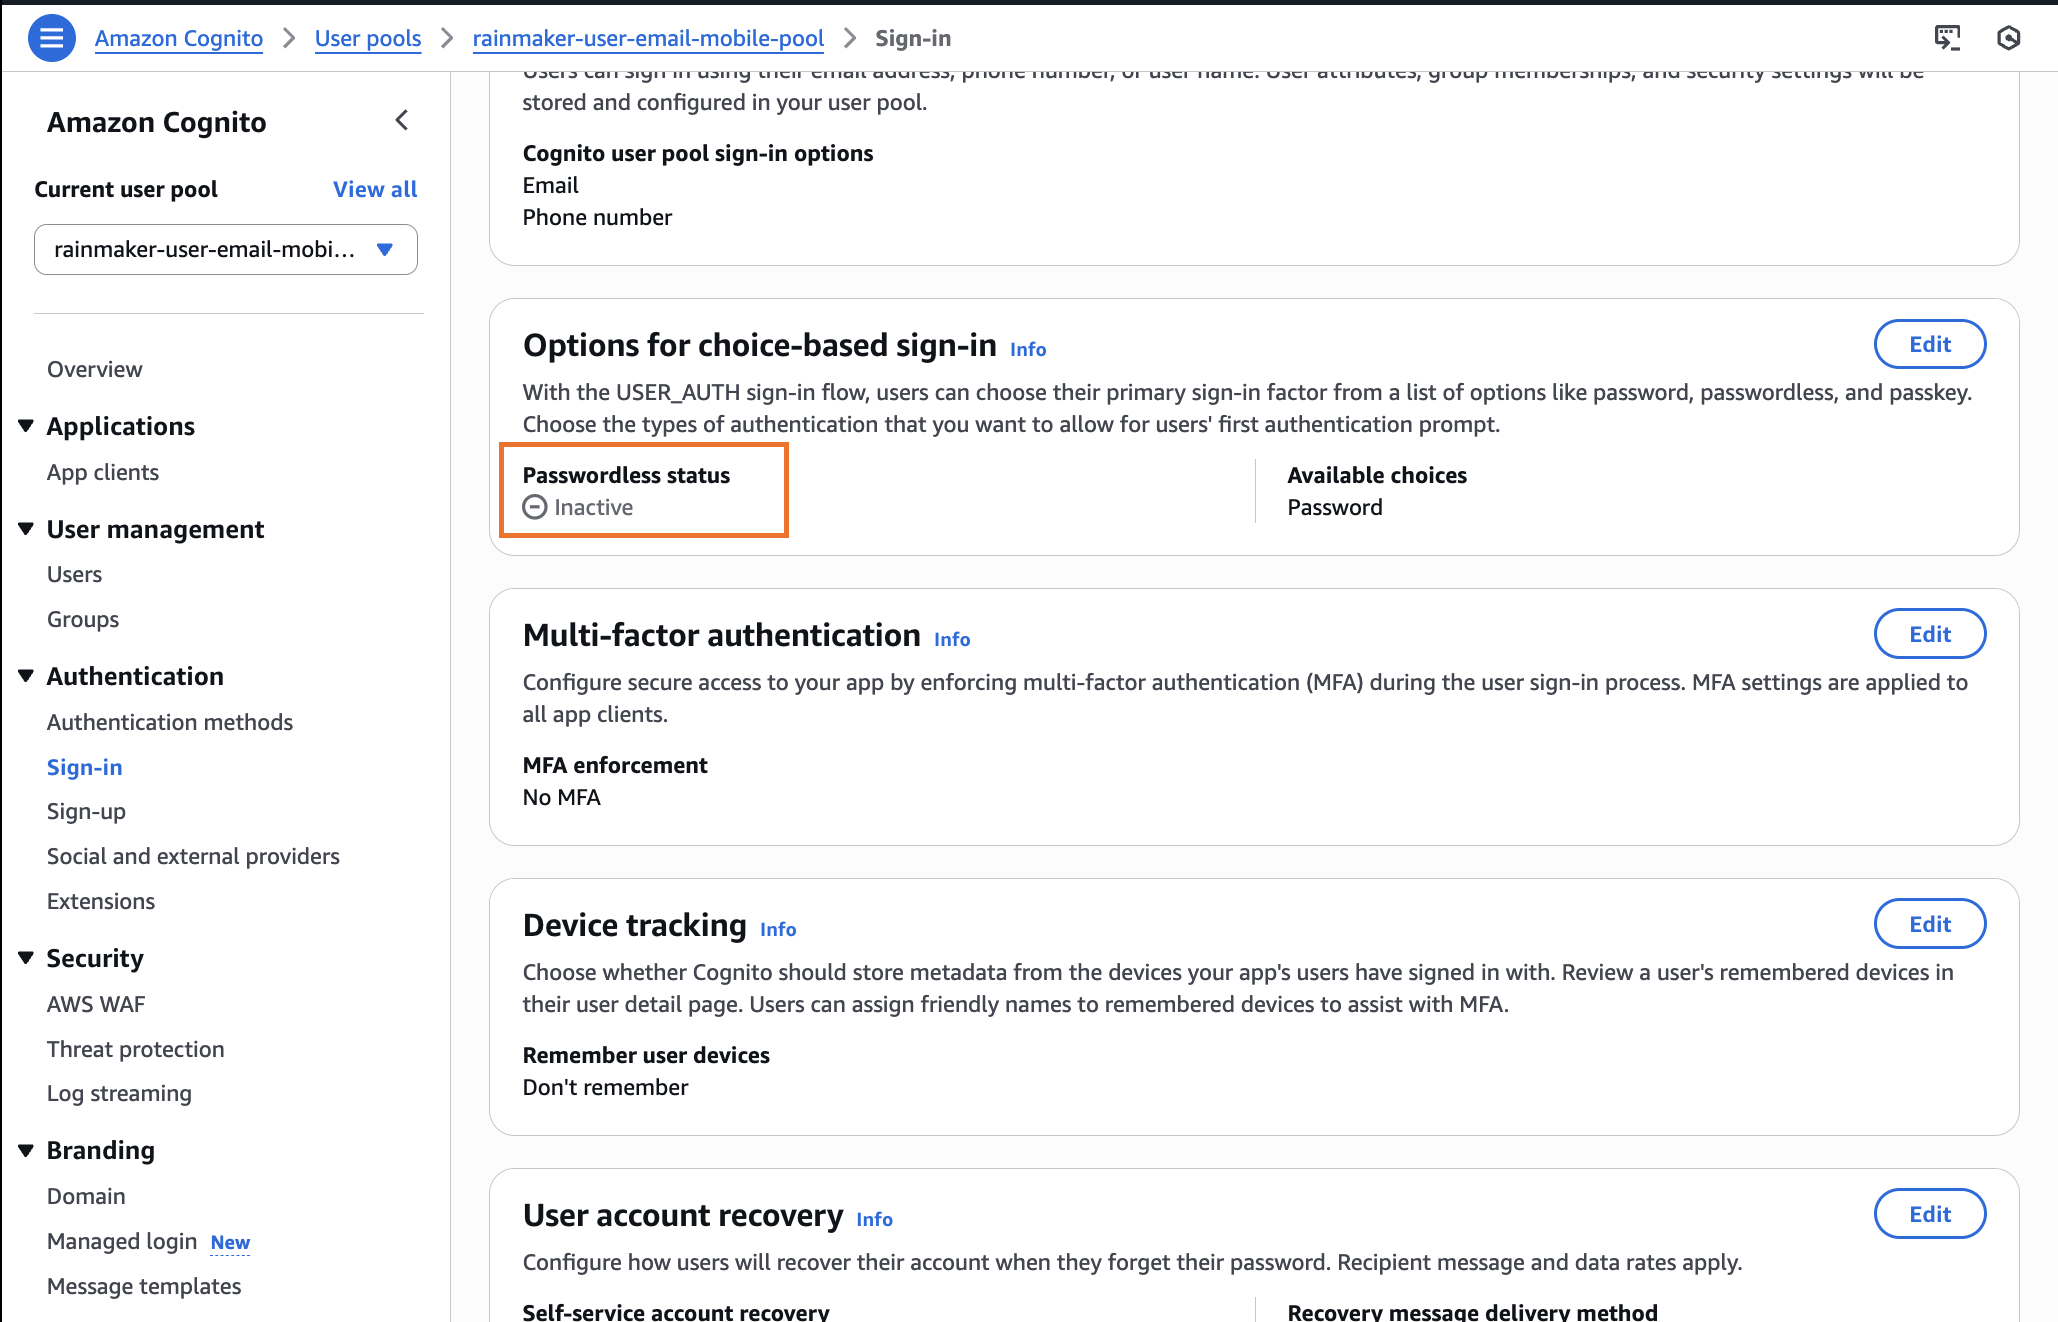
Task: Open the hamburger navigation menu
Action: 51,37
